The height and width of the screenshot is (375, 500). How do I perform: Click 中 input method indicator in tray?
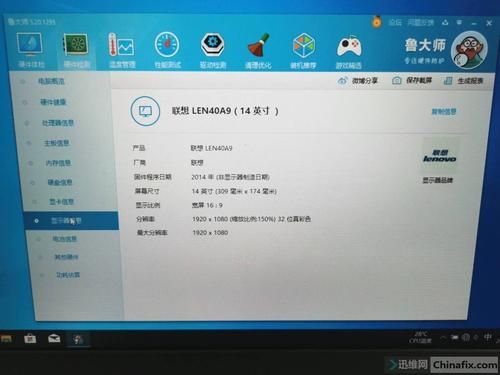[488, 337]
